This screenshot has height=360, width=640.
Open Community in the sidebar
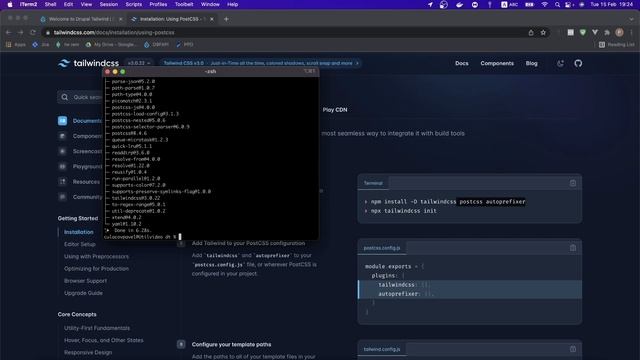(80, 197)
